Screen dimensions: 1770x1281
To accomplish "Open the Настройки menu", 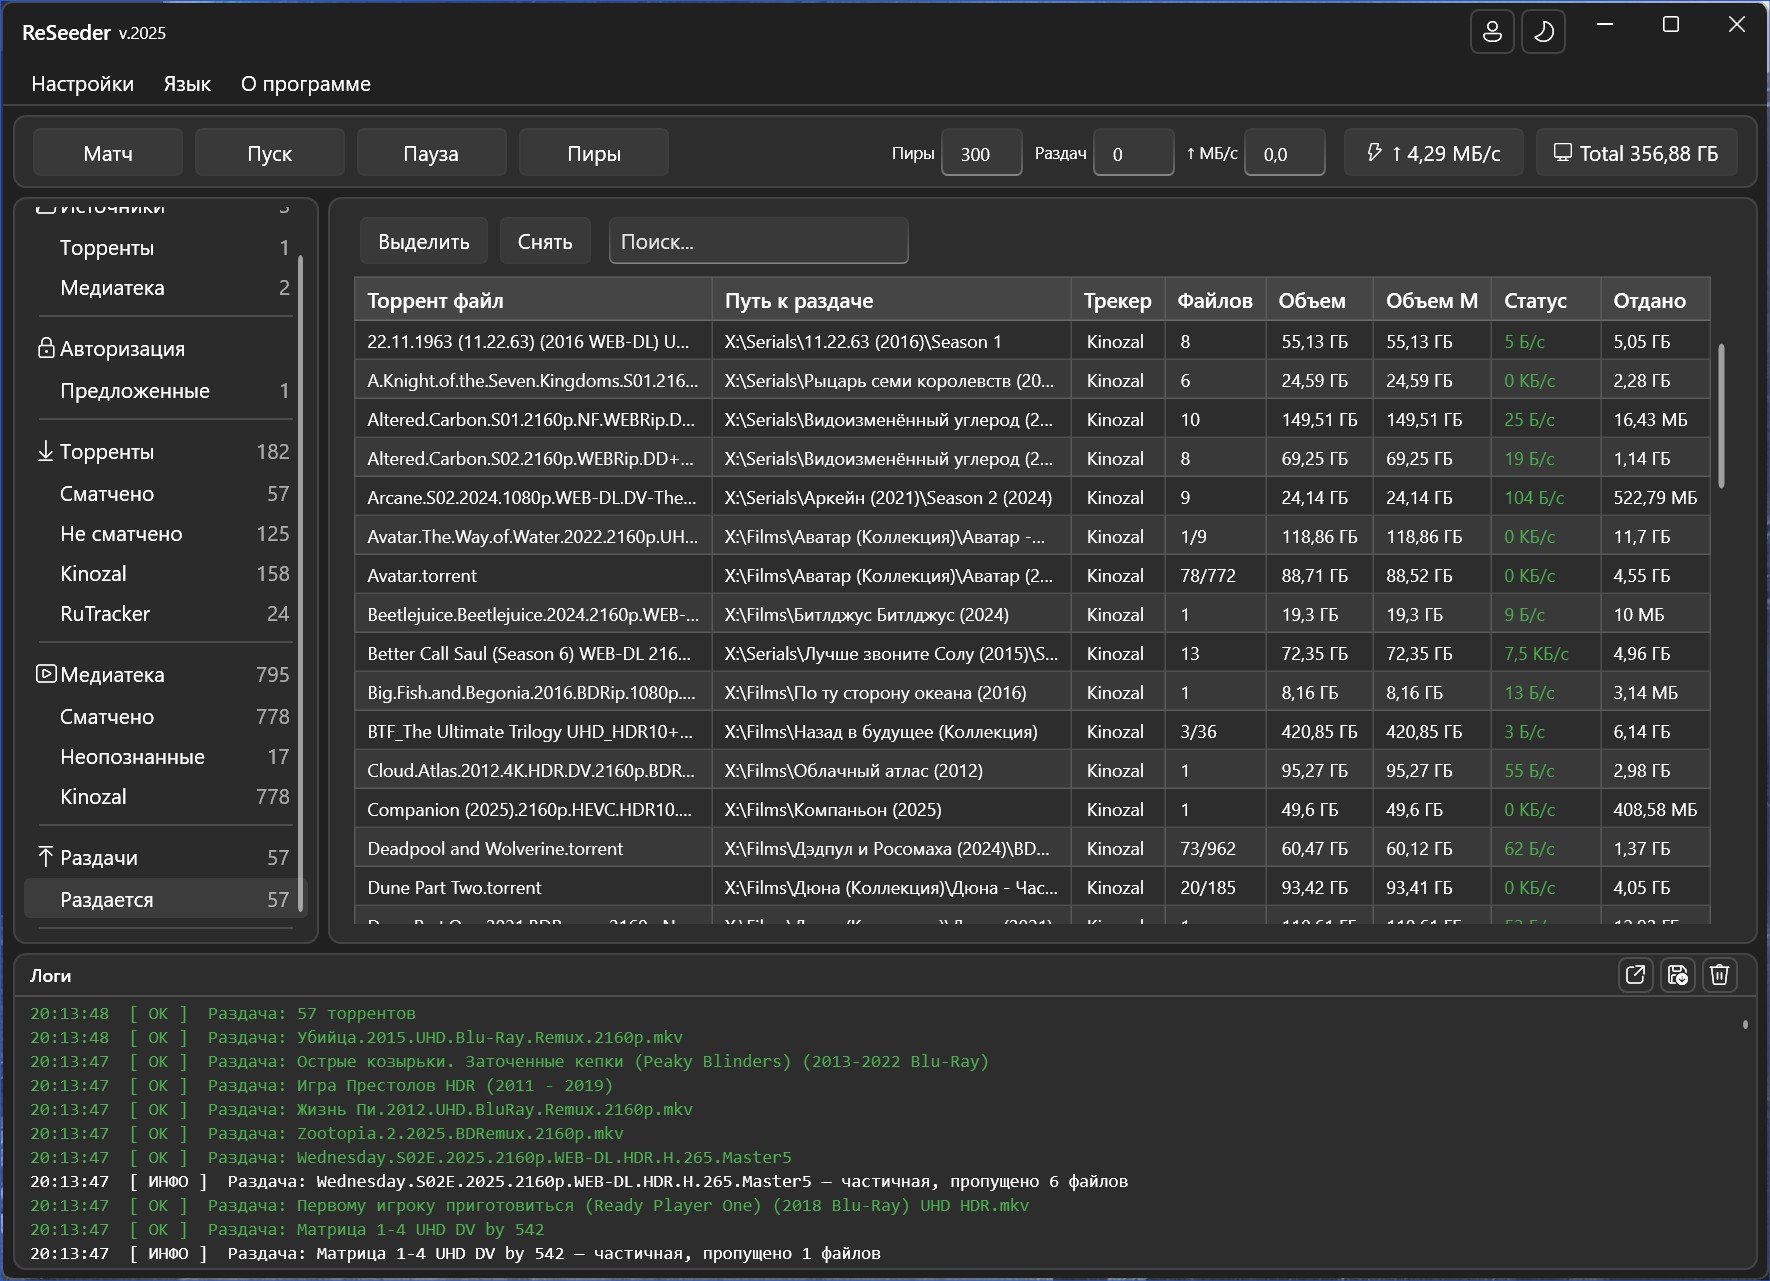I will tap(82, 84).
